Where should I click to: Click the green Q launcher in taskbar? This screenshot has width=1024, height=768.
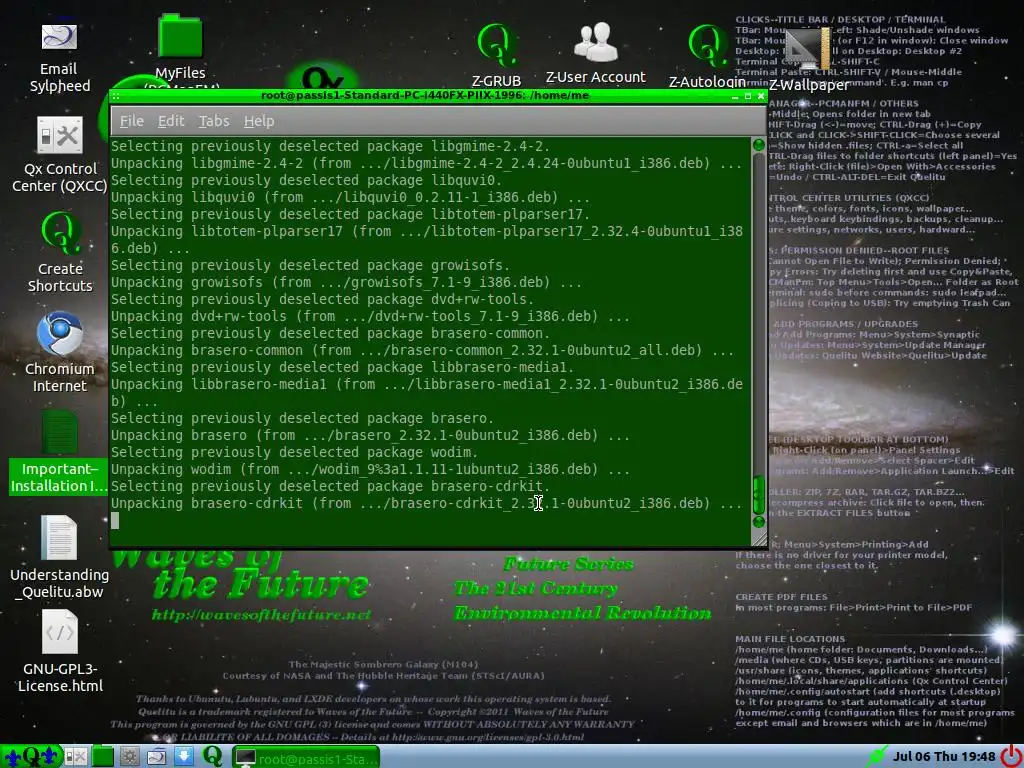coord(212,756)
